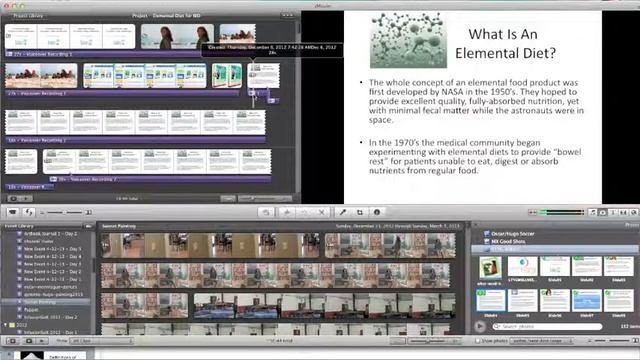Play the photo browser preview button
Viewport: 640px width, 360px height.
480,327
